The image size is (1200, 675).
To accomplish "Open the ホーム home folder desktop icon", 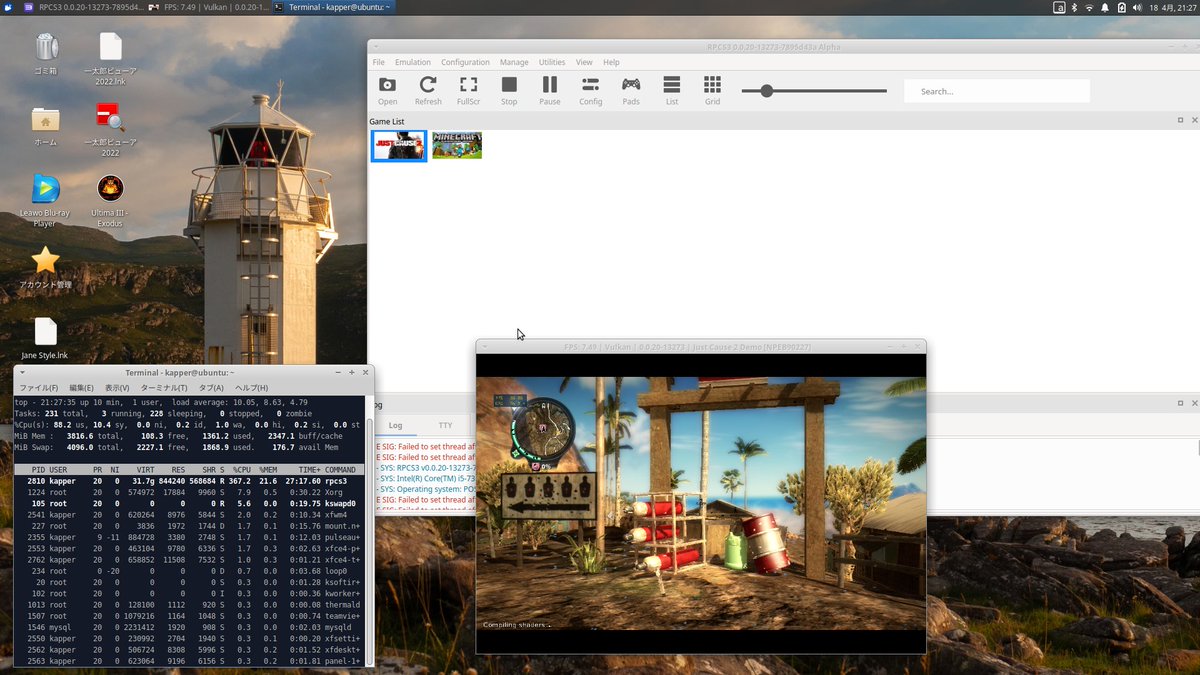I will coord(45,125).
